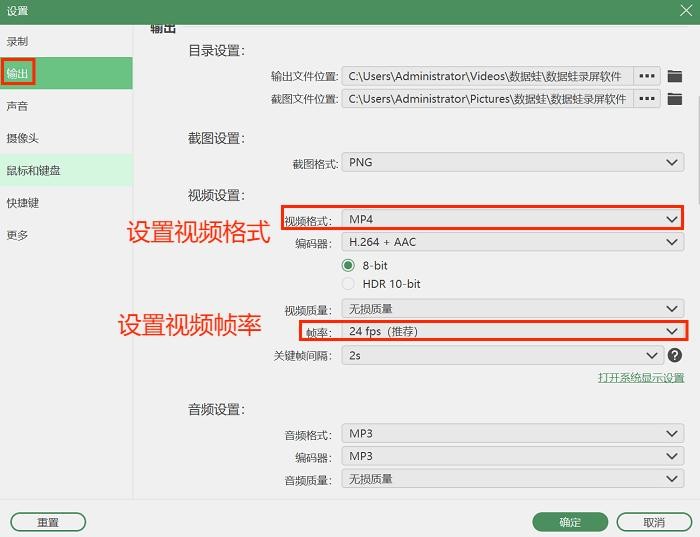This screenshot has height=537, width=700.
Task: Click the 确定 confirm button
Action: 570,522
